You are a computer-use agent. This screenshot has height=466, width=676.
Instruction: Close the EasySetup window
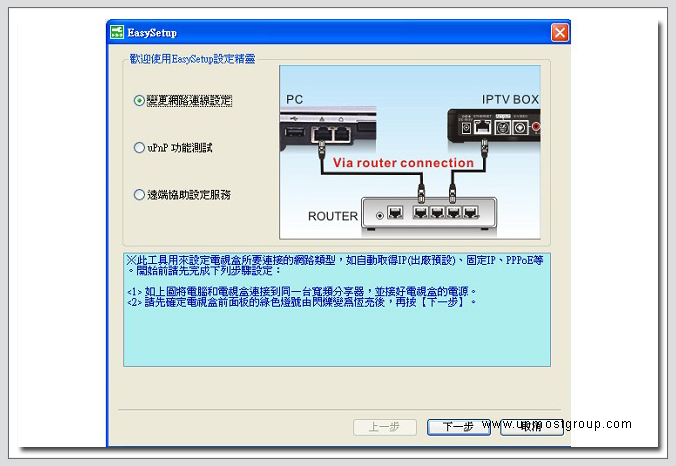click(x=559, y=33)
